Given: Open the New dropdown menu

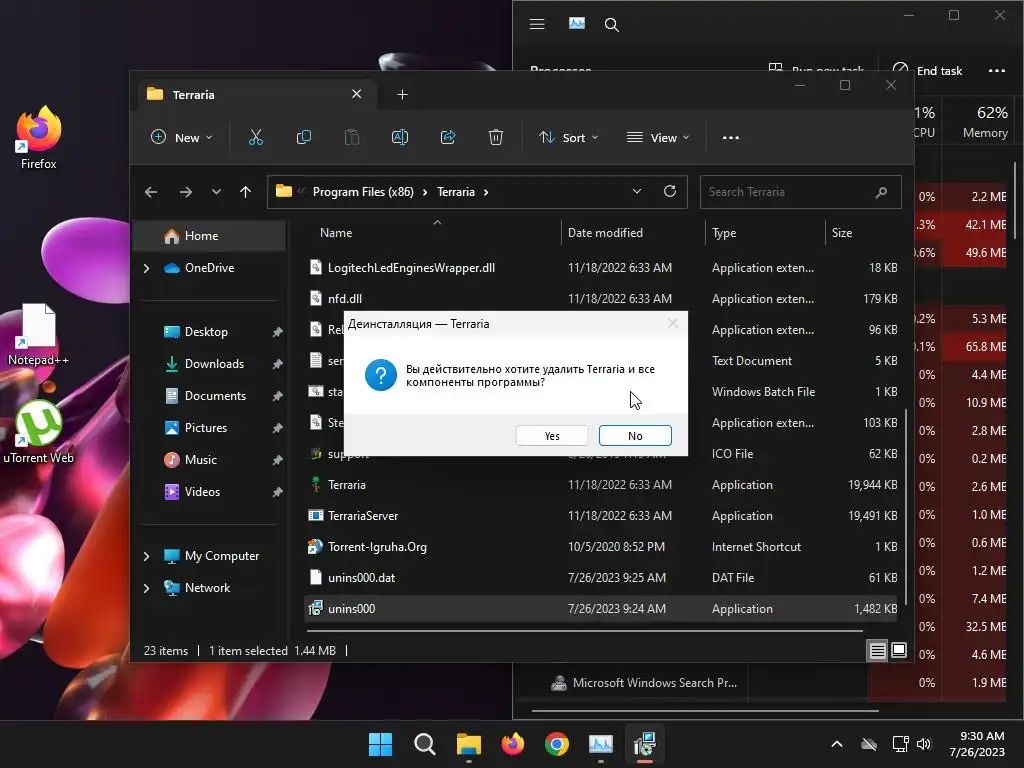Looking at the screenshot, I should click(x=182, y=137).
